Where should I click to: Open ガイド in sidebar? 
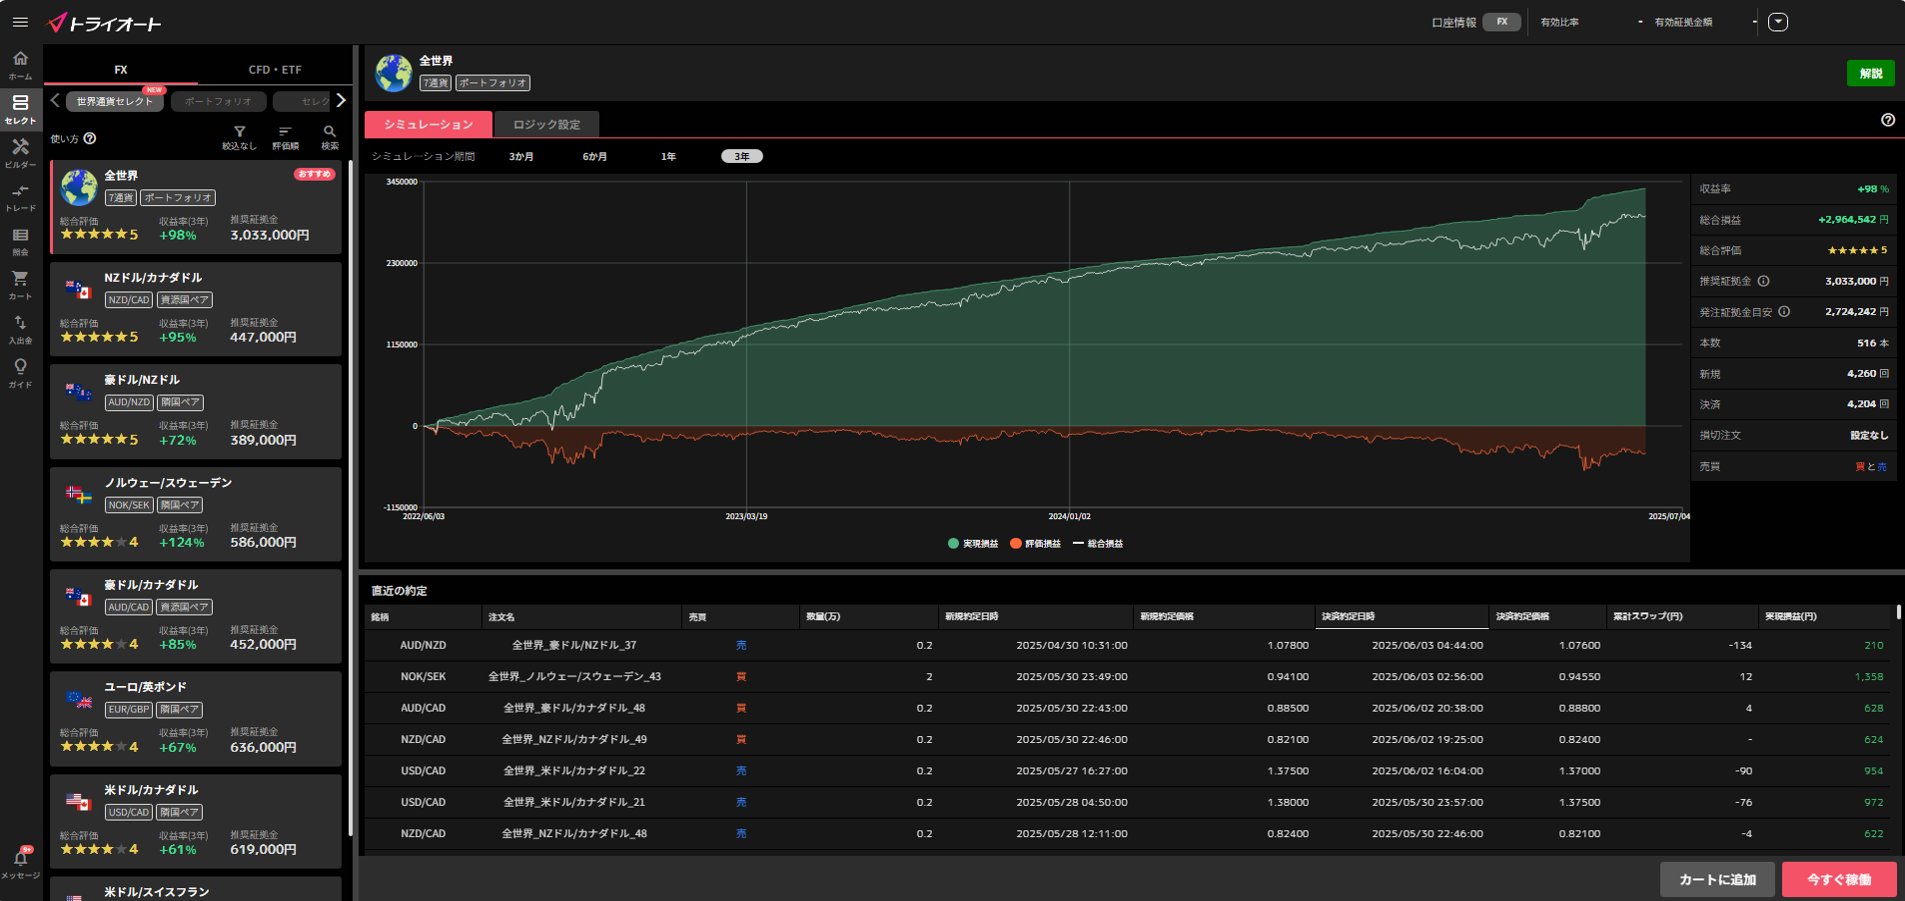tap(20, 373)
